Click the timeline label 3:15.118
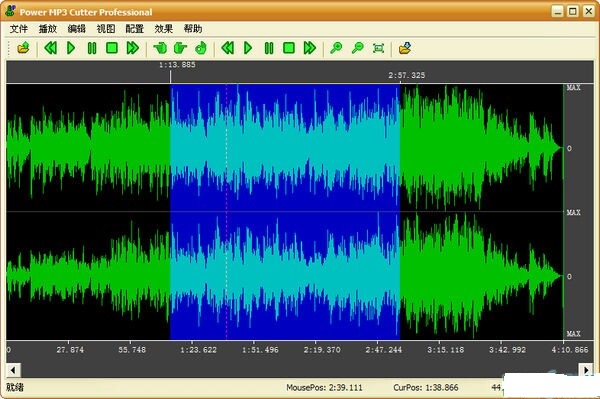This screenshot has height=399, width=600. pos(446,350)
